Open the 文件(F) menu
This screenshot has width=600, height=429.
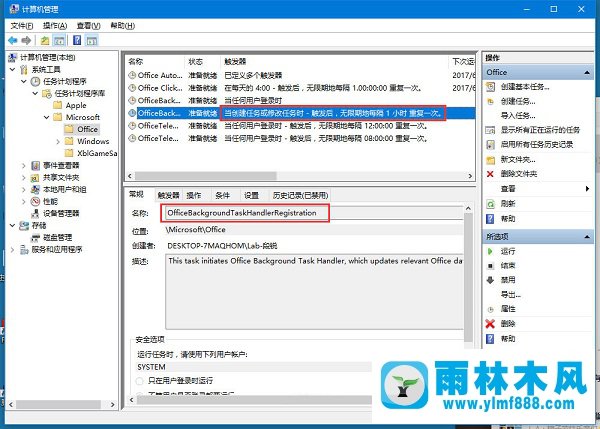pyautogui.click(x=21, y=26)
